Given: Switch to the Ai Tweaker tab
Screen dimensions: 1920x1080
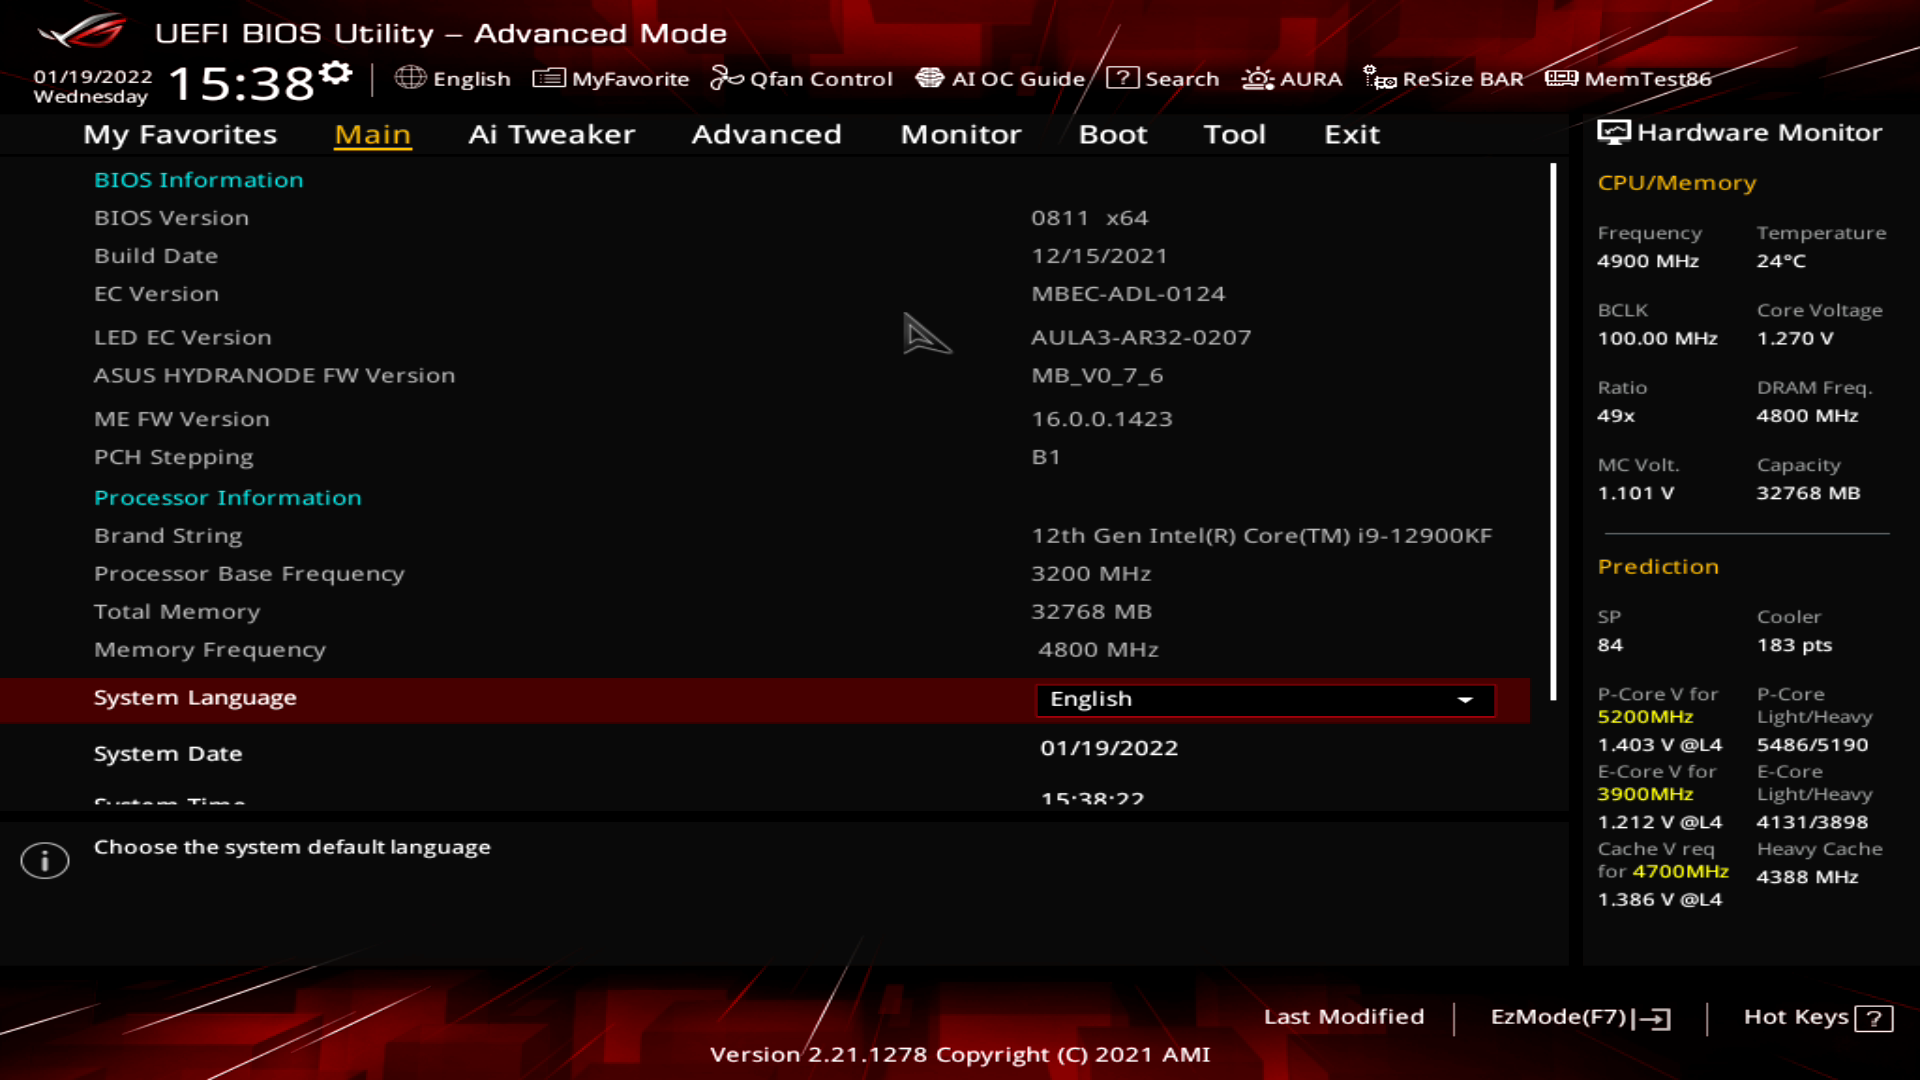Looking at the screenshot, I should click(552, 135).
